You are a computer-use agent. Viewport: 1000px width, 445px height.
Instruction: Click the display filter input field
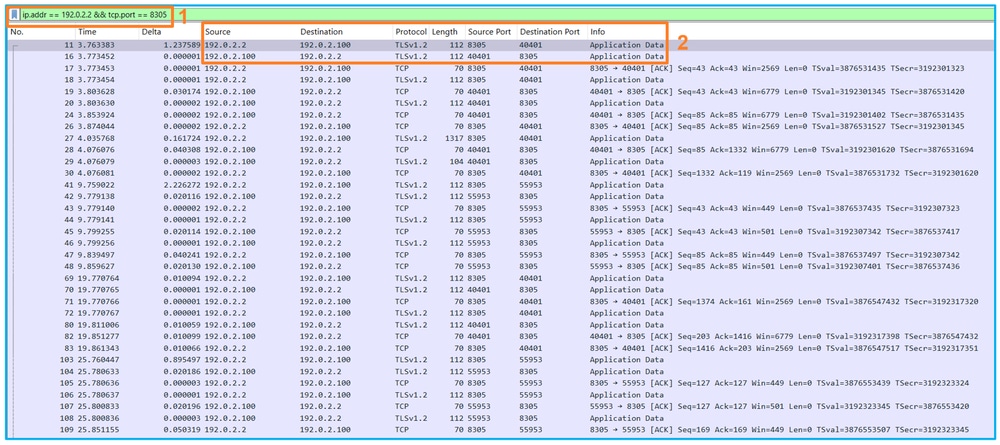coord(507,14)
